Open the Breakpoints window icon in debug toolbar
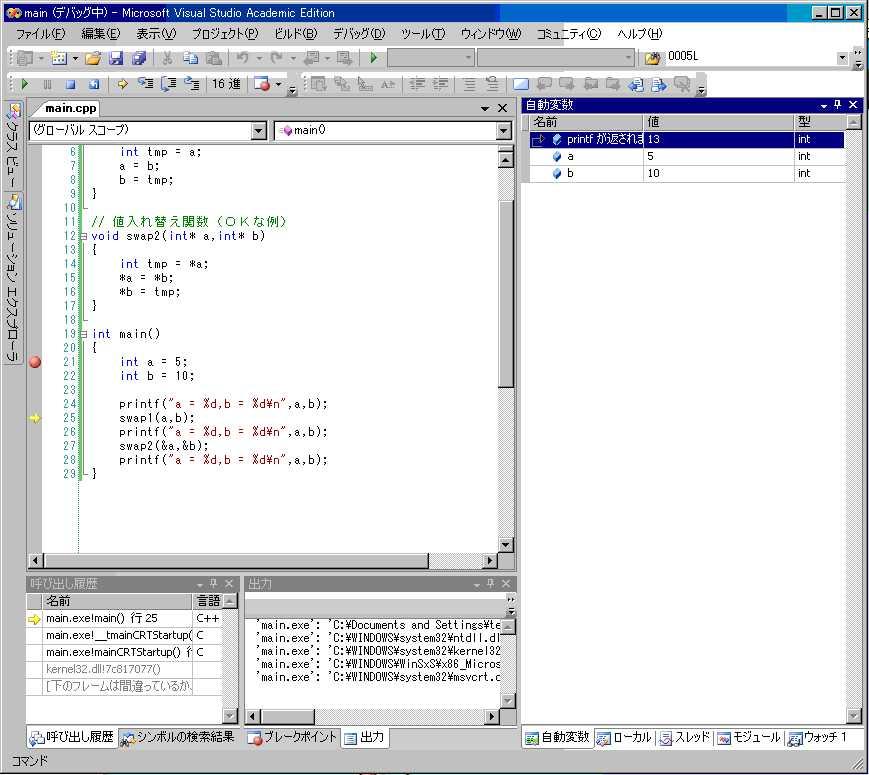The width and height of the screenshot is (869, 775). [x=262, y=84]
